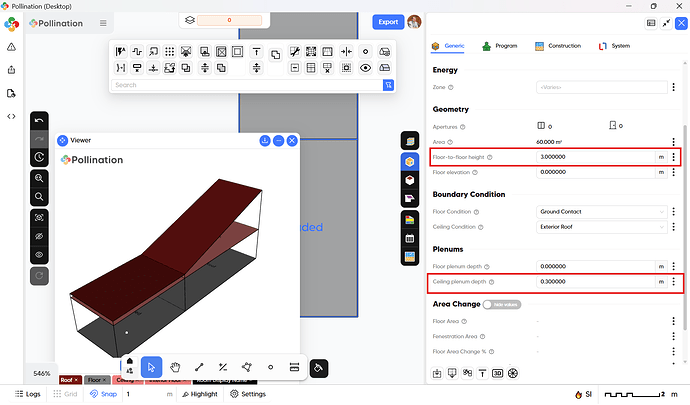Click the SI units button
690x405 pixels.
pos(584,394)
